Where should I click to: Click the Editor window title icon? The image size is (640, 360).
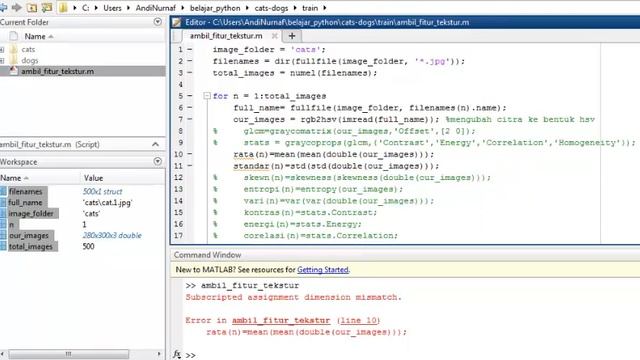[x=176, y=22]
